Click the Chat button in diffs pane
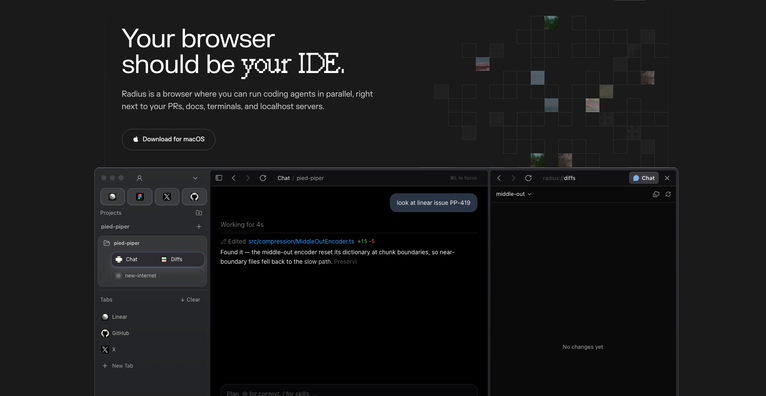Image resolution: width=766 pixels, height=396 pixels. click(x=644, y=178)
